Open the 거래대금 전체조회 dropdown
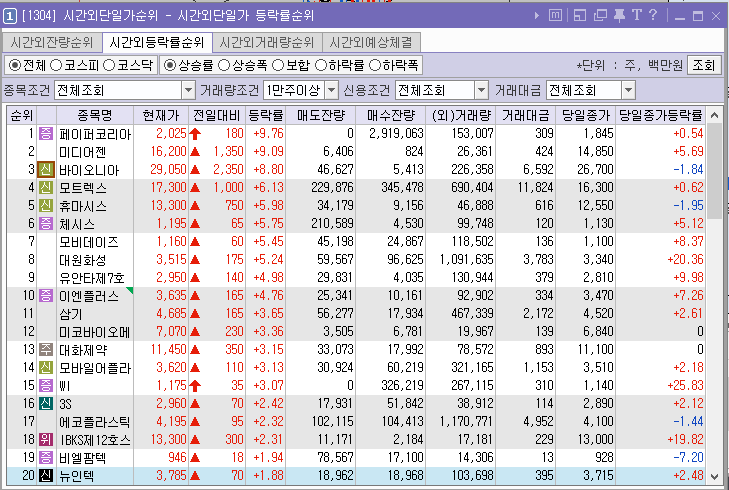 click(628, 90)
